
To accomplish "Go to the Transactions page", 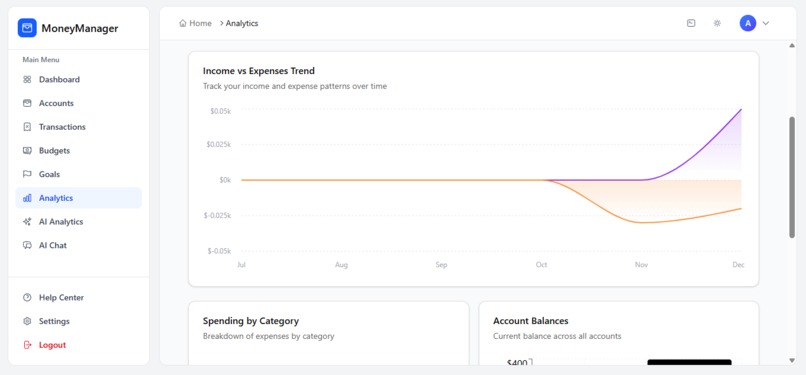I will pyautogui.click(x=79, y=127).
